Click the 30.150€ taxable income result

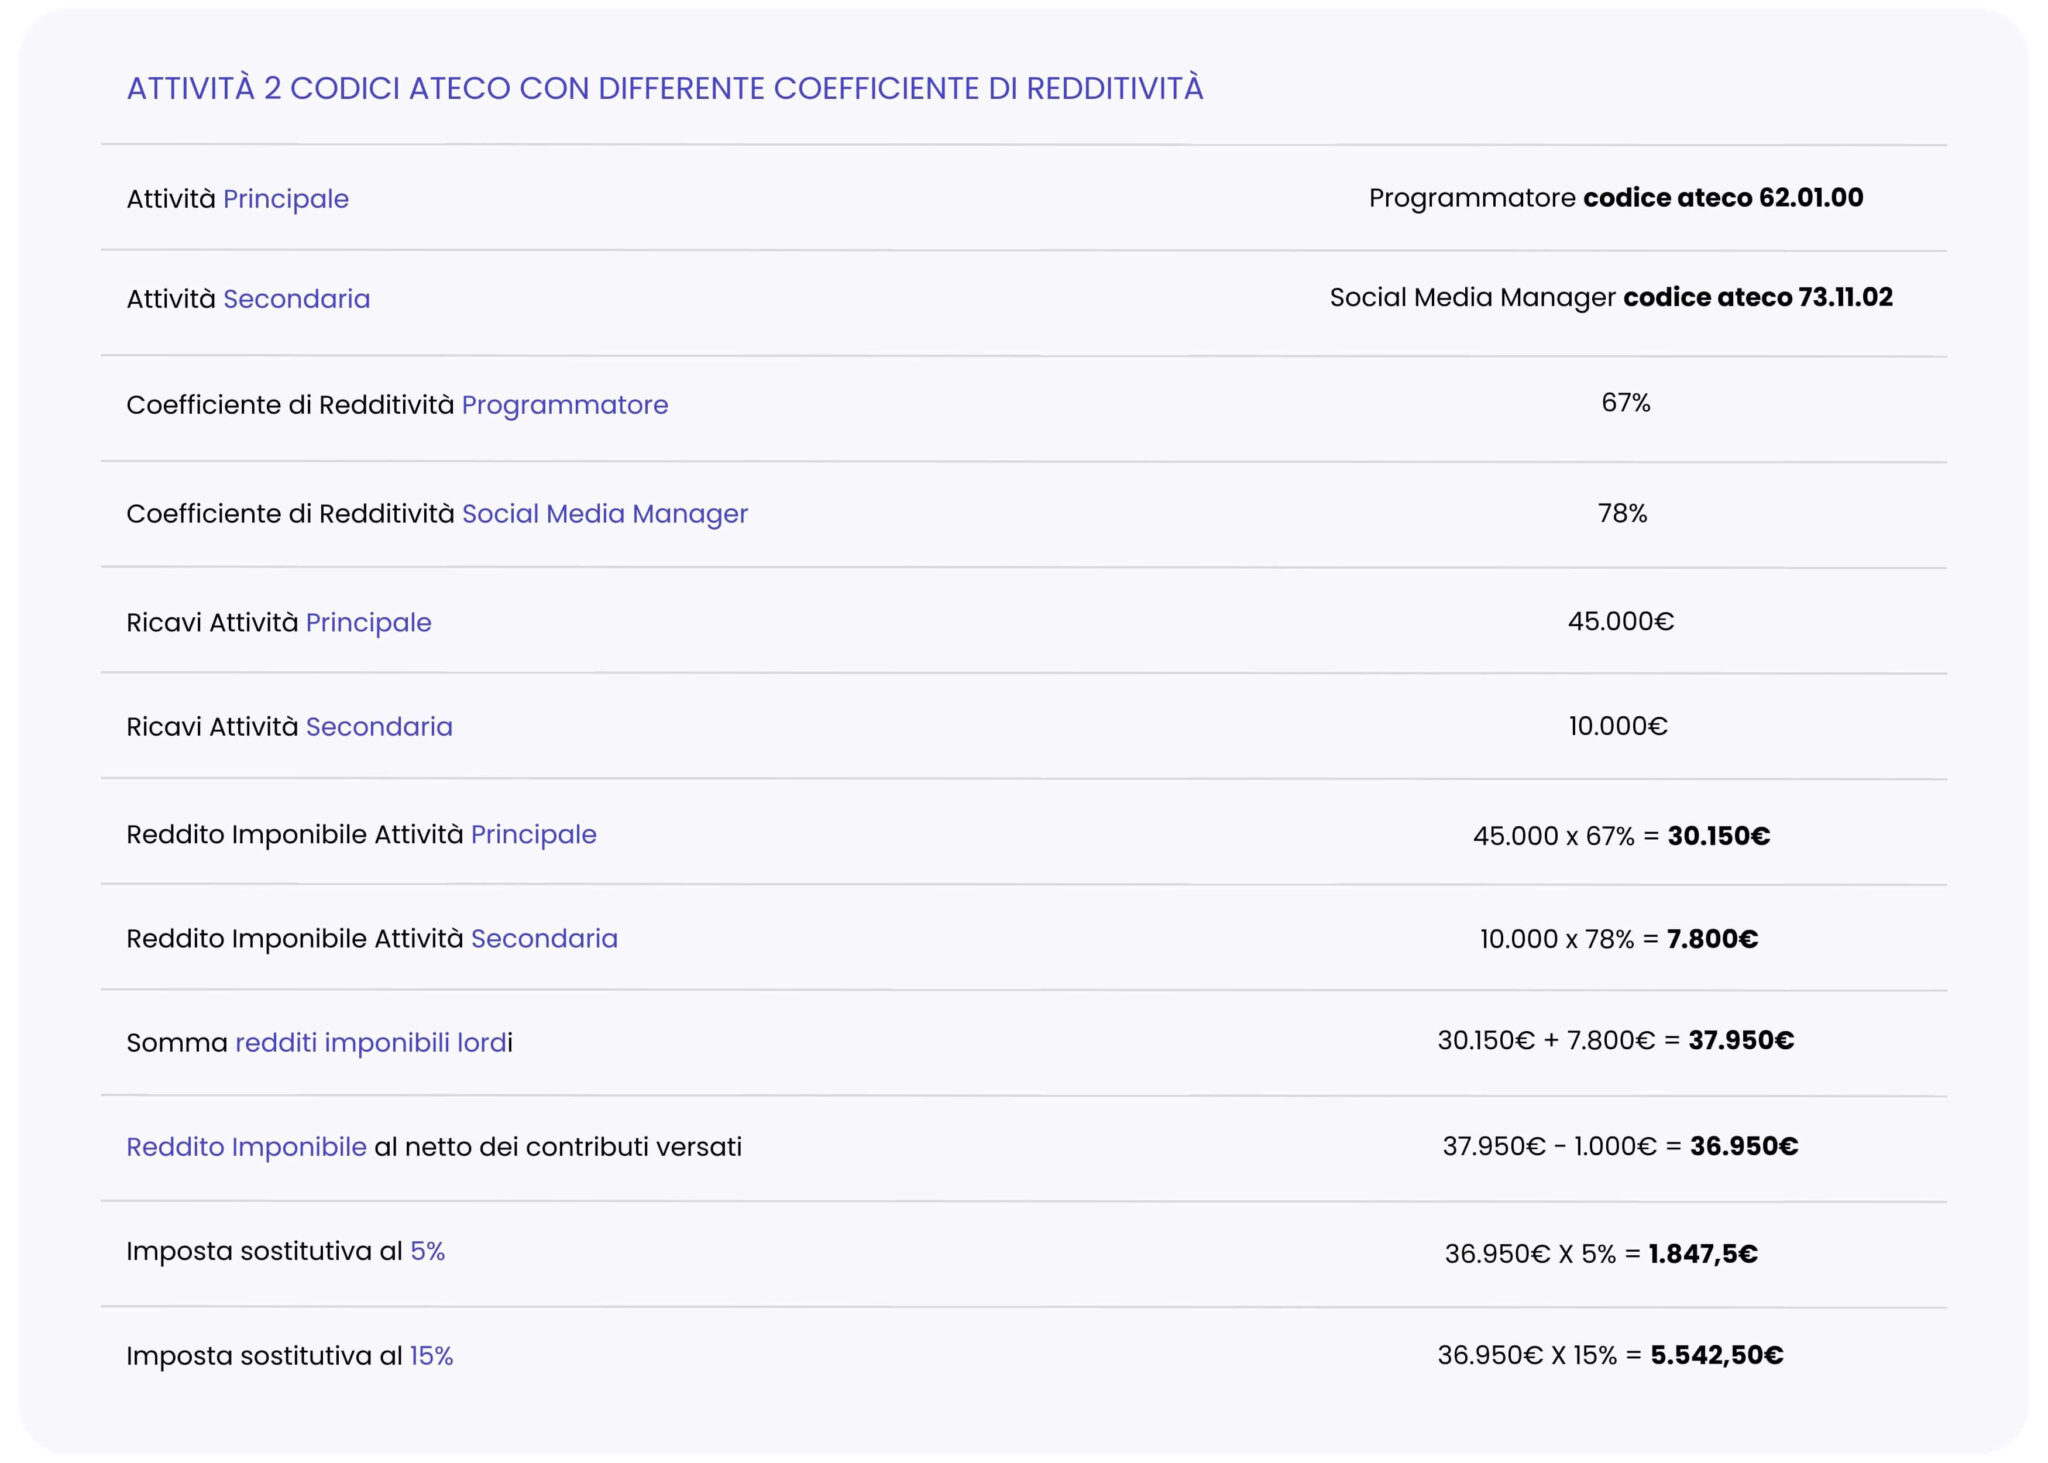click(x=1719, y=836)
